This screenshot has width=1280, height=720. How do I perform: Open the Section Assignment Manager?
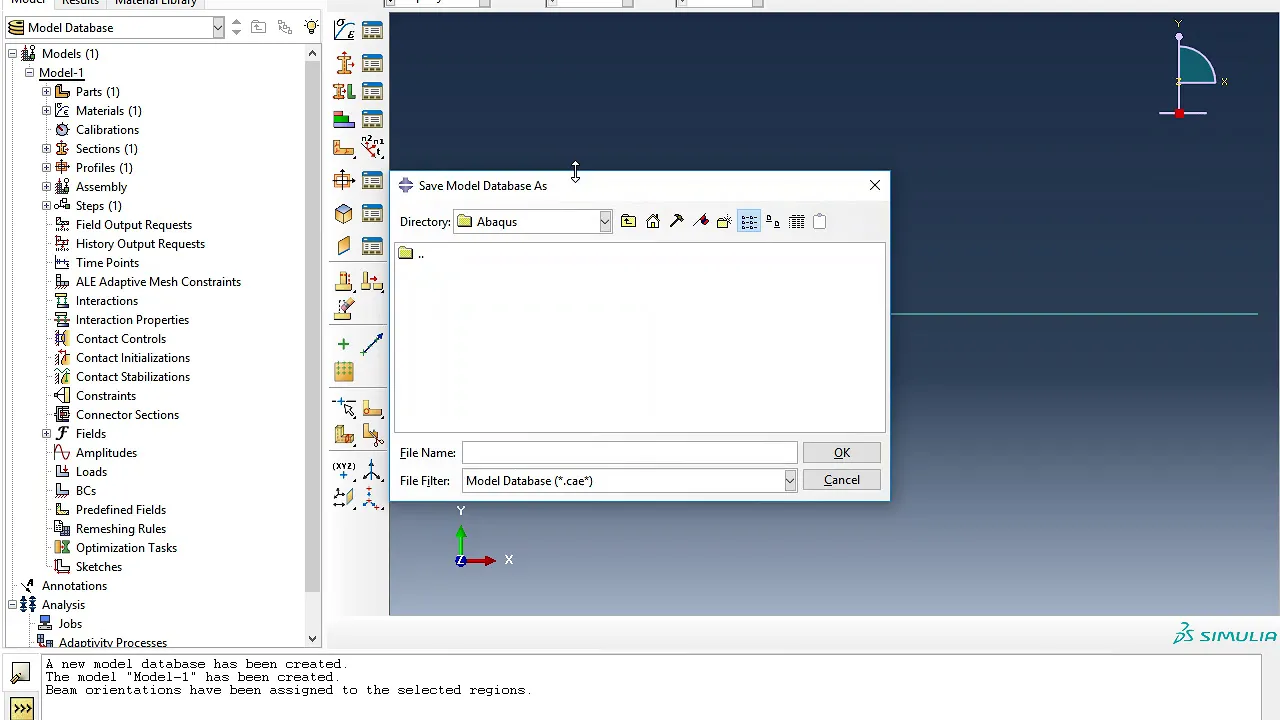point(372,91)
